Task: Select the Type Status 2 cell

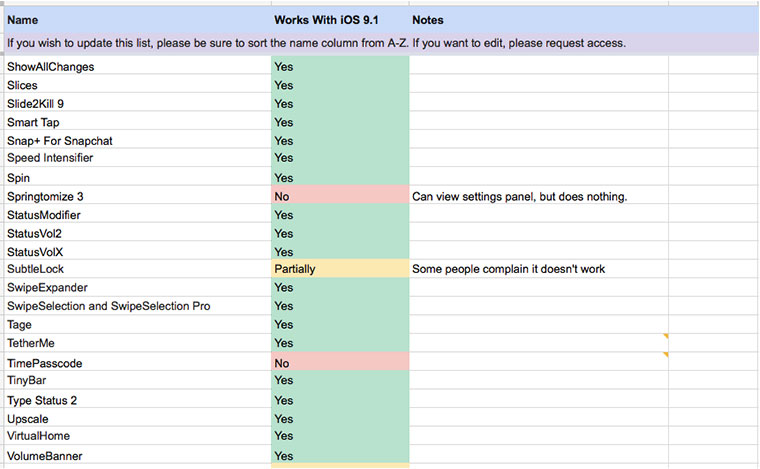Action: click(42, 400)
